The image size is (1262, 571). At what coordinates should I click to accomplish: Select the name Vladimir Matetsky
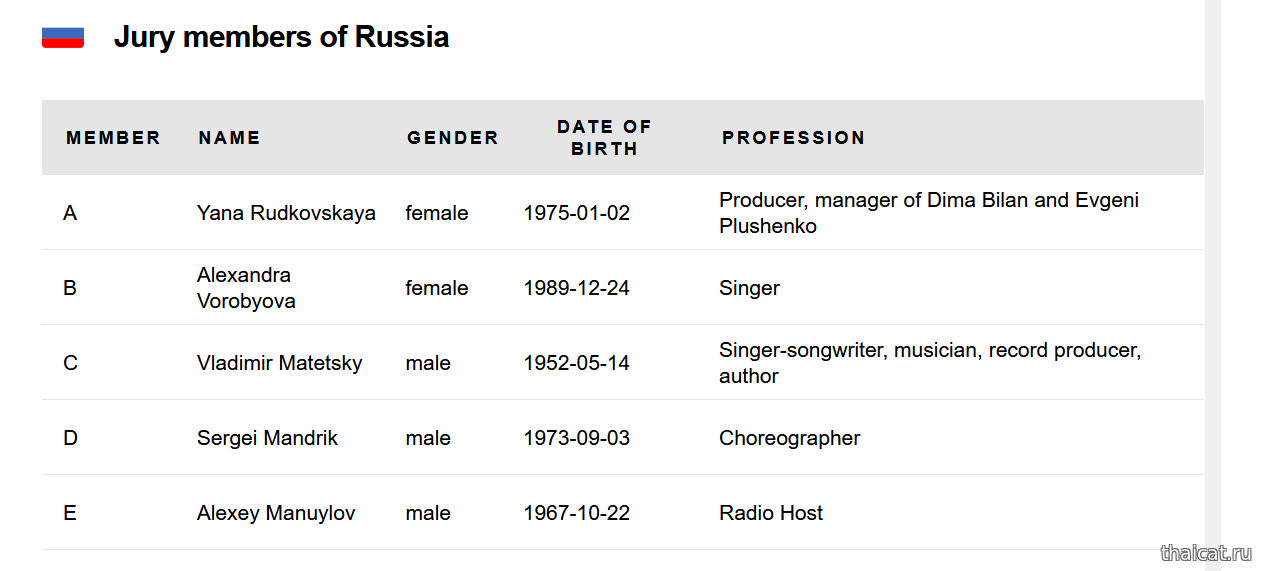tap(279, 363)
